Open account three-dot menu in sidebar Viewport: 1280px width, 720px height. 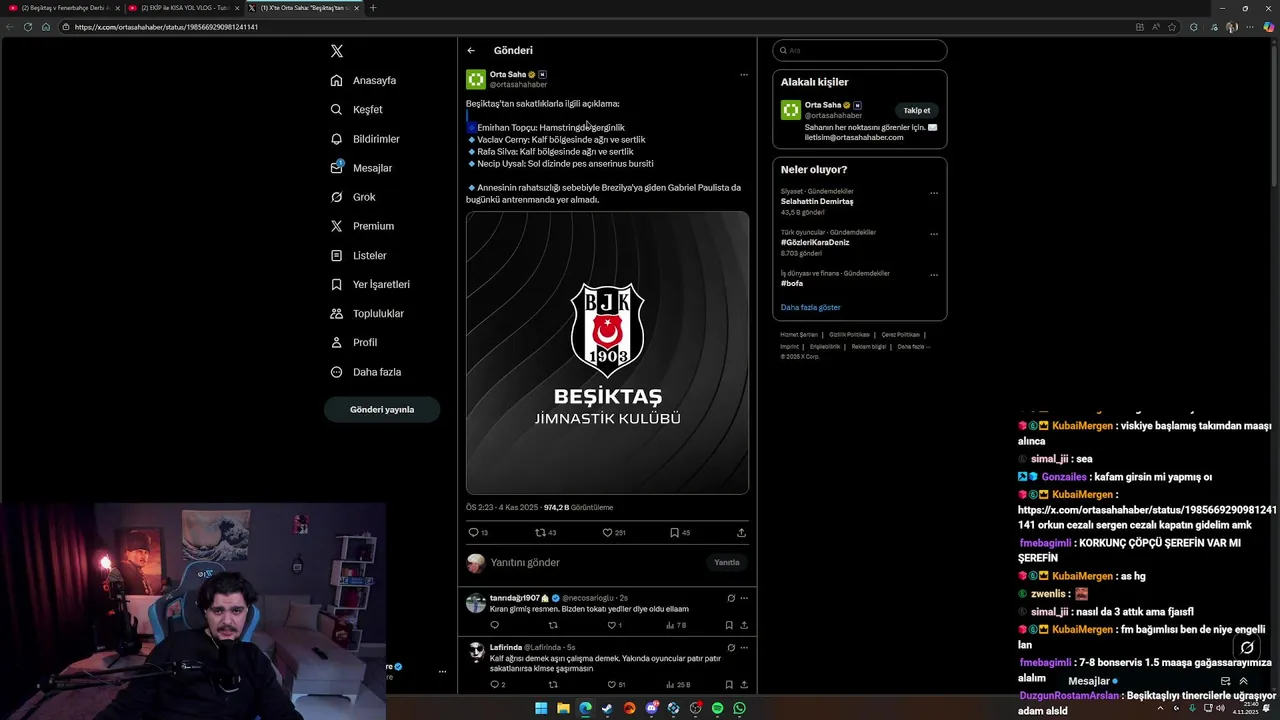tap(442, 672)
